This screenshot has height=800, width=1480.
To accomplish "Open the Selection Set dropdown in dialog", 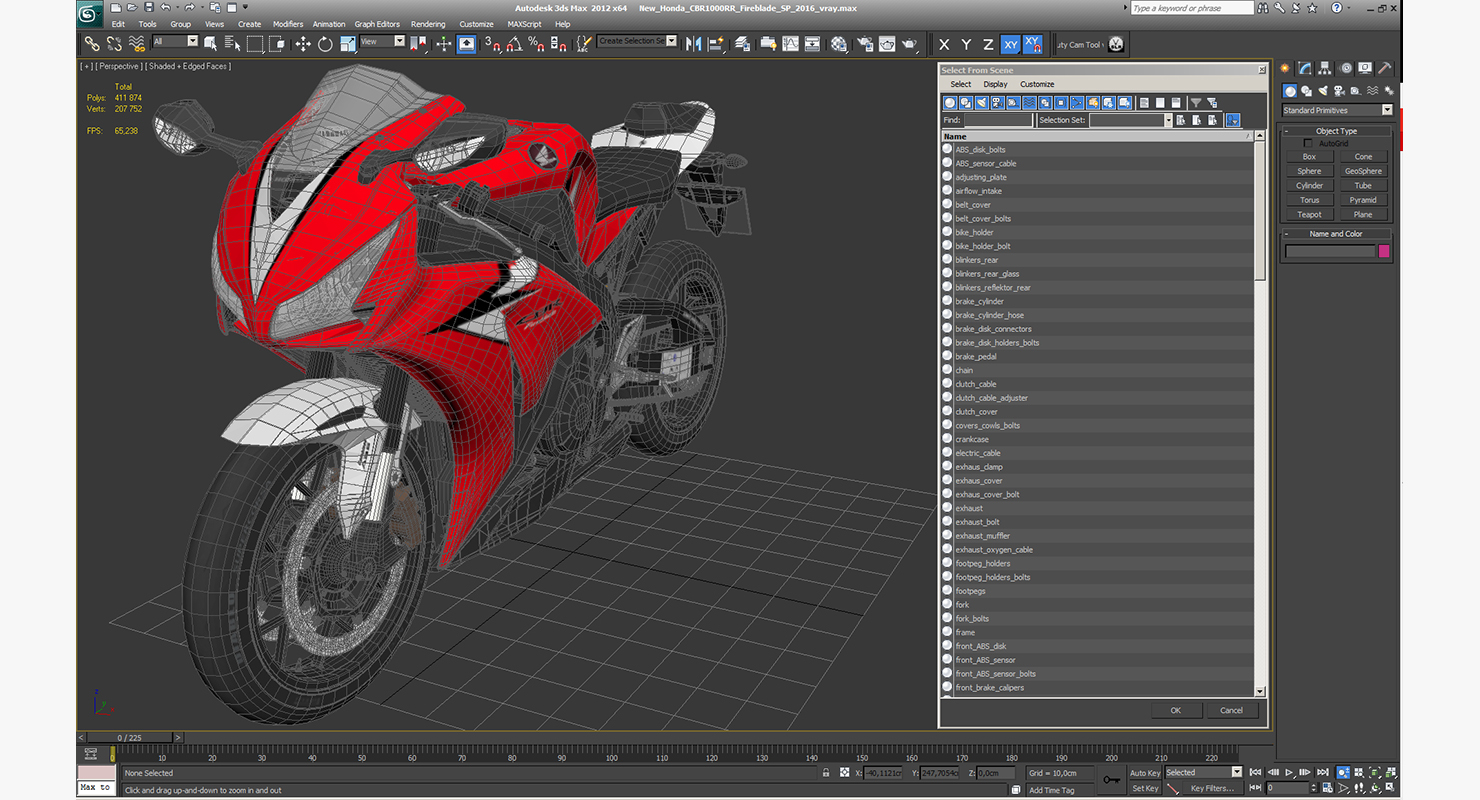I will 1130,120.
